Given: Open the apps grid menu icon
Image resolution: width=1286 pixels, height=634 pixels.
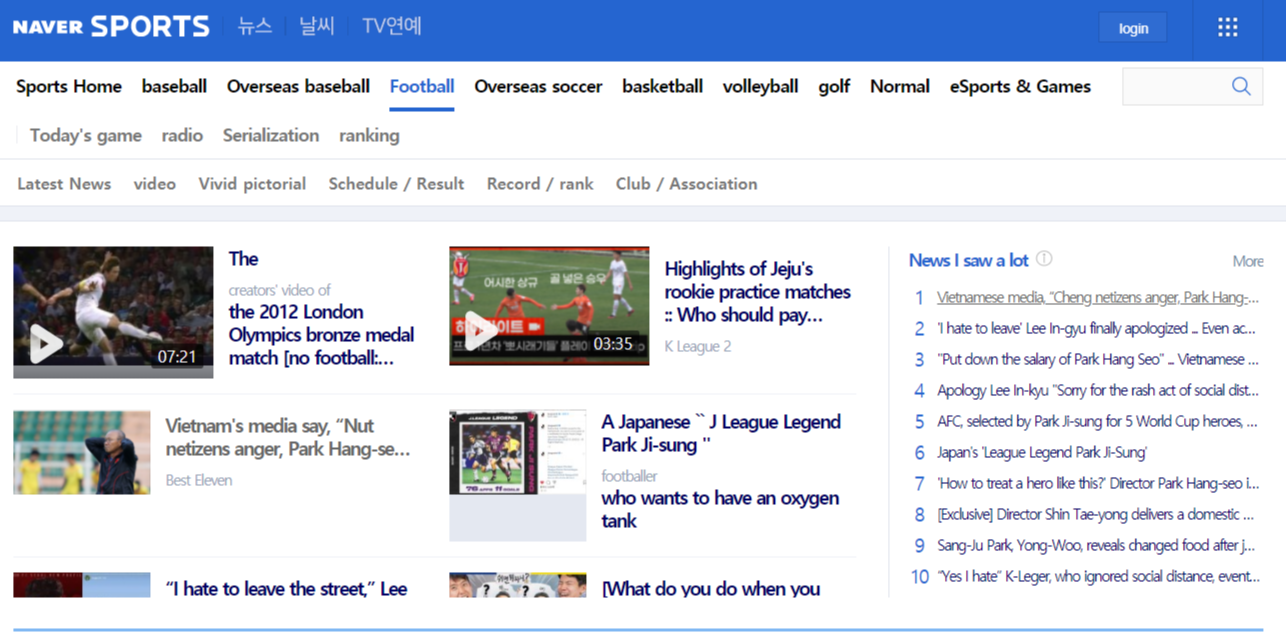Looking at the screenshot, I should [x=1228, y=28].
